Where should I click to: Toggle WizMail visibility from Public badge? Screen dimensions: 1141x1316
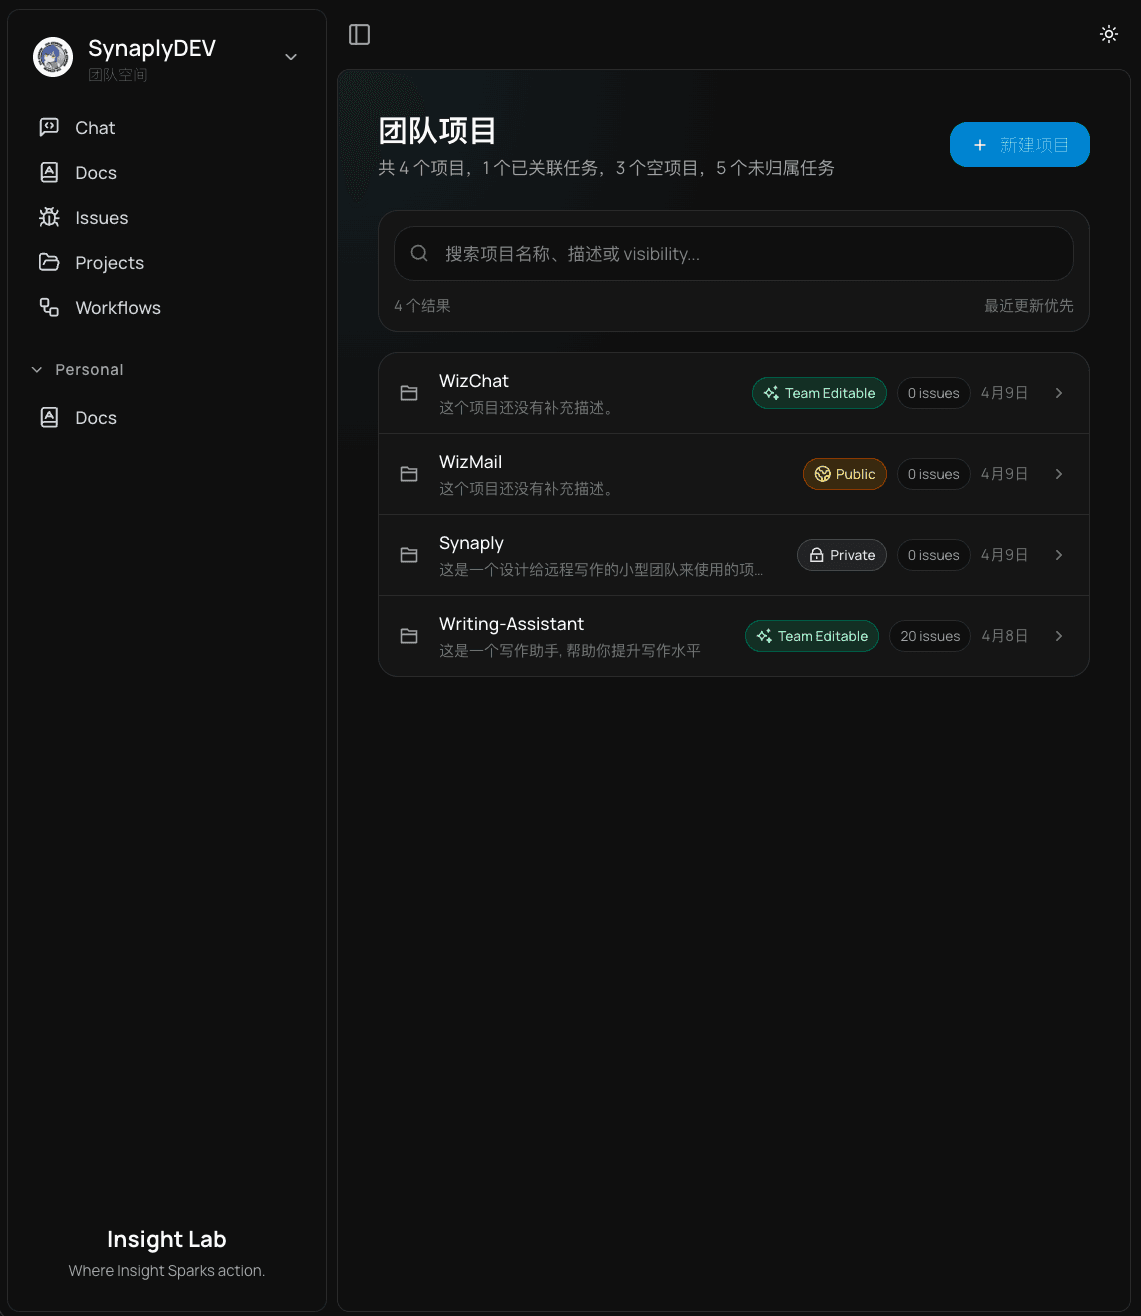(844, 474)
